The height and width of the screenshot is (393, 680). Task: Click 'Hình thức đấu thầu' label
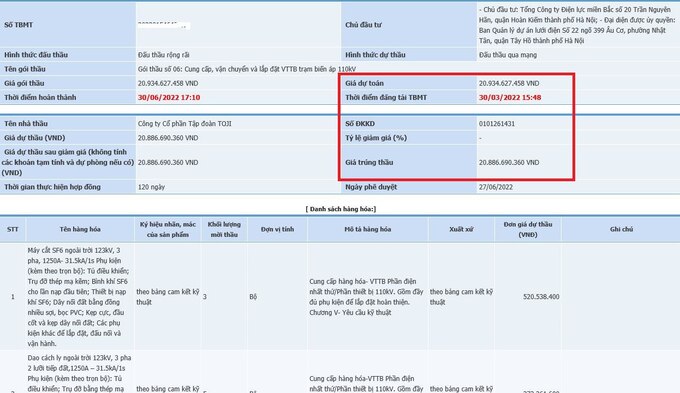(x=36, y=55)
